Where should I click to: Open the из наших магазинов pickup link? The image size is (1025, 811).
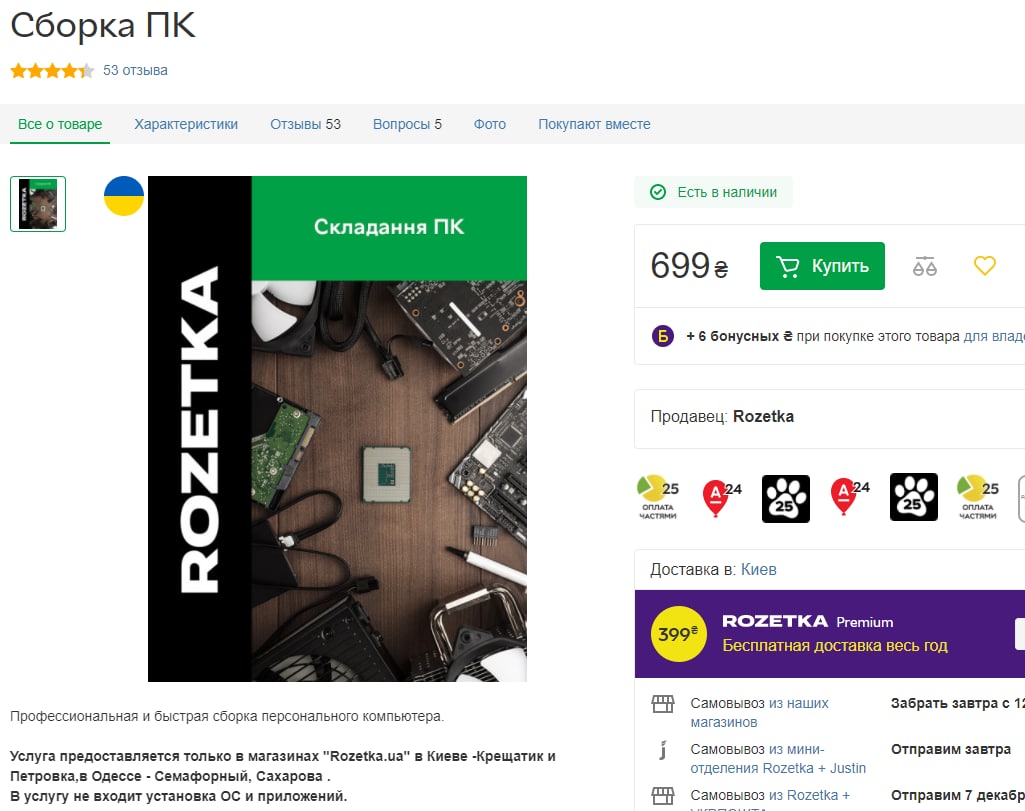point(759,712)
